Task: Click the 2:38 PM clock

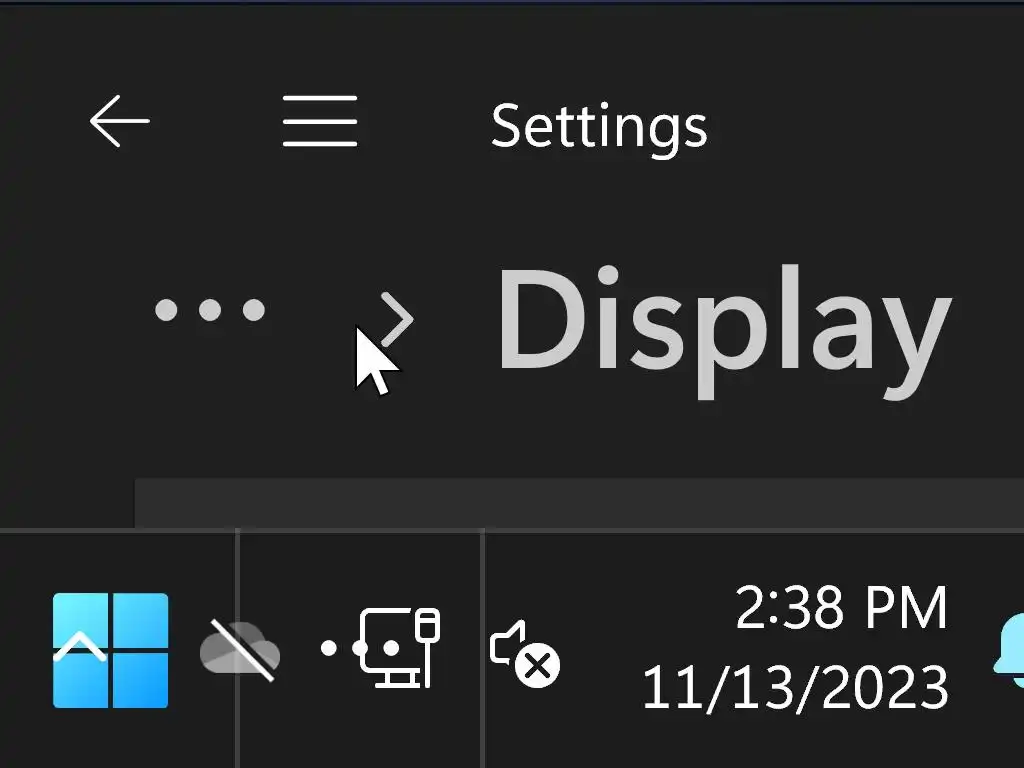Action: pos(840,608)
